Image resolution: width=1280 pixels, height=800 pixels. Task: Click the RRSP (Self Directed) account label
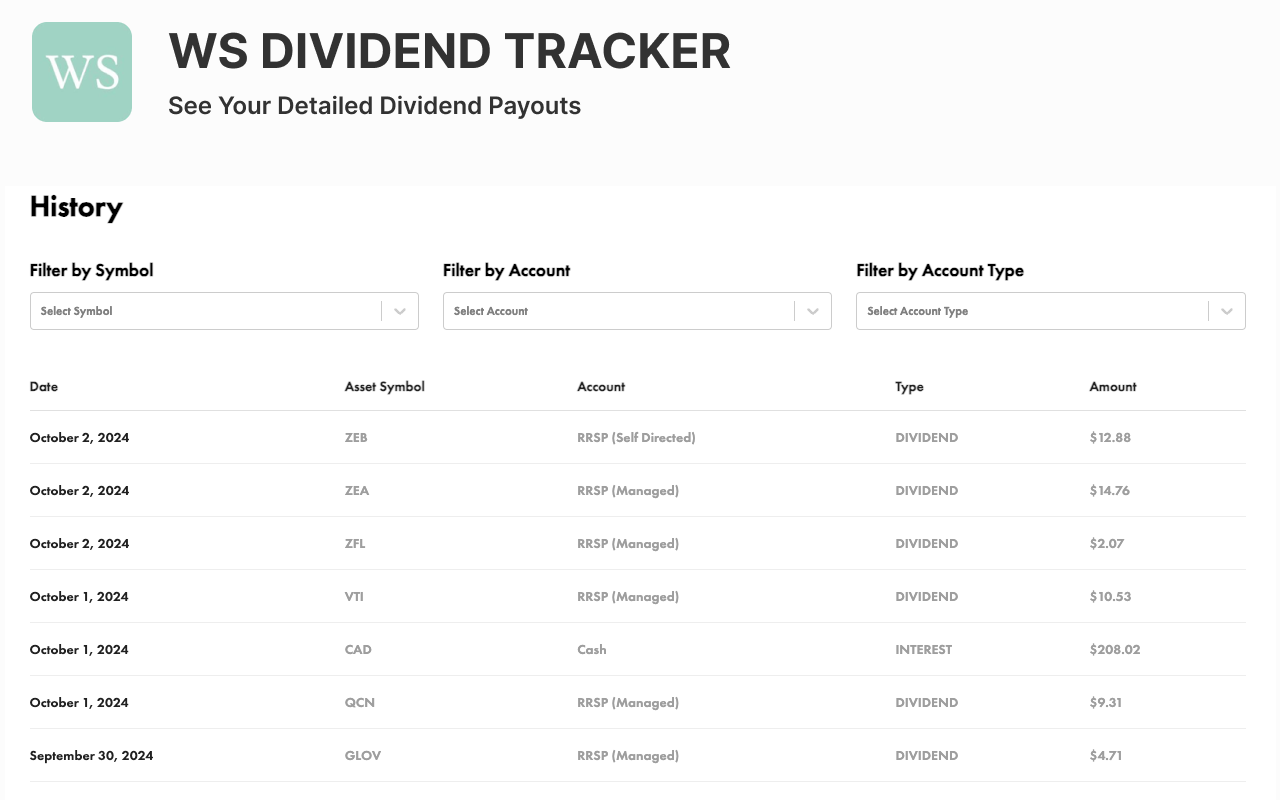pyautogui.click(x=636, y=437)
